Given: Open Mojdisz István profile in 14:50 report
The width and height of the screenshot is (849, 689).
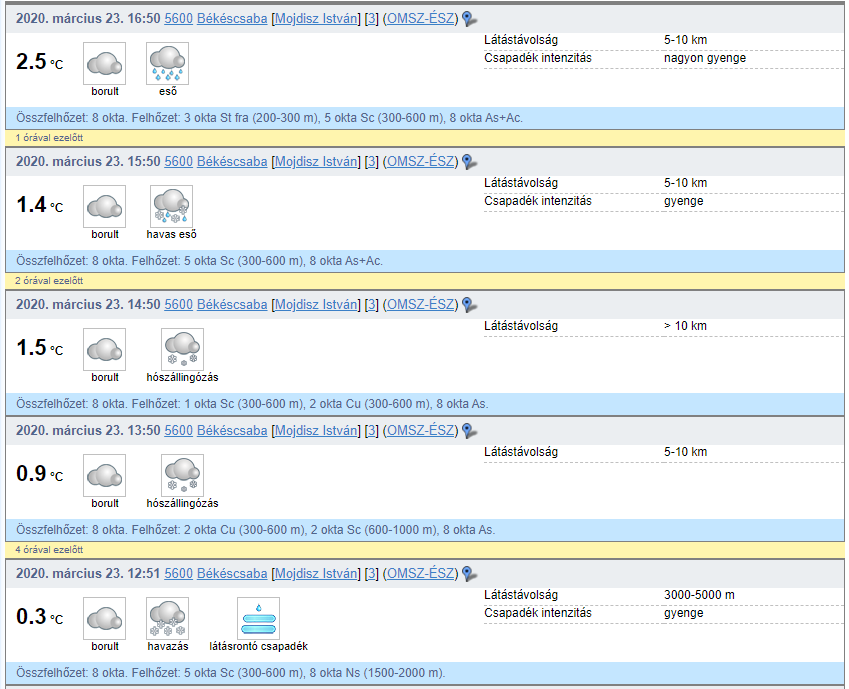Looking at the screenshot, I should [x=316, y=305].
